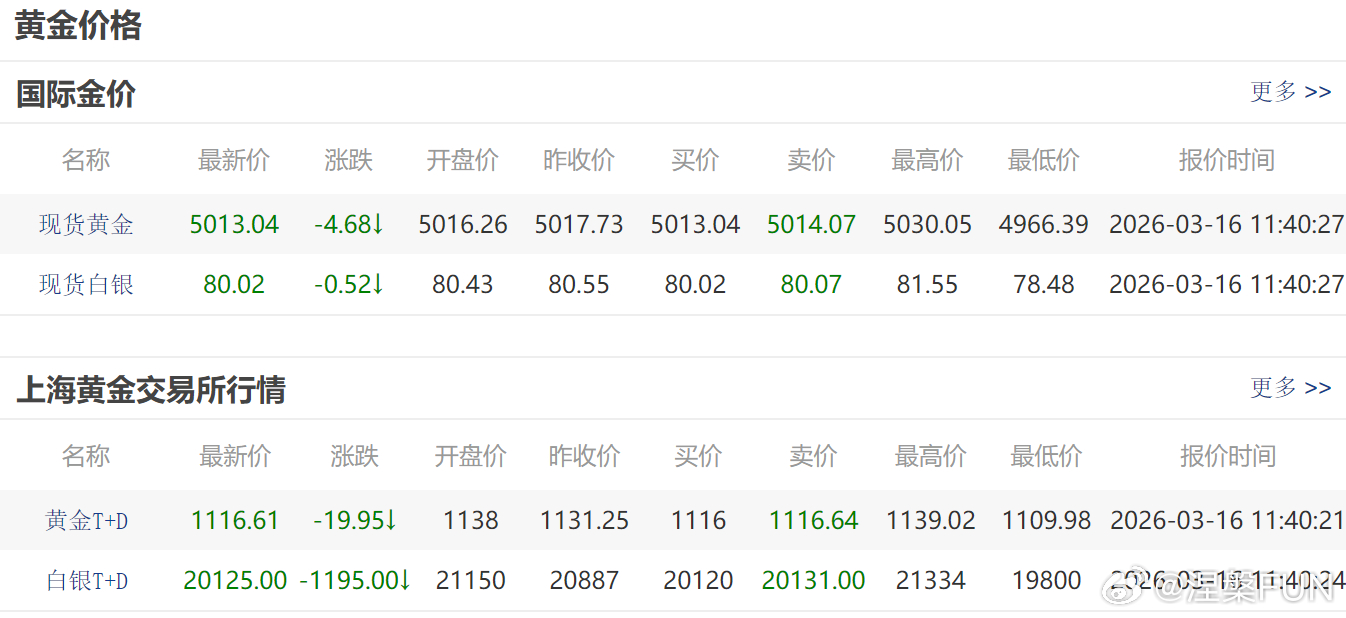The image size is (1346, 618).
Task: Click the latest price 5013.04 of 现货黄金
Action: pyautogui.click(x=234, y=225)
